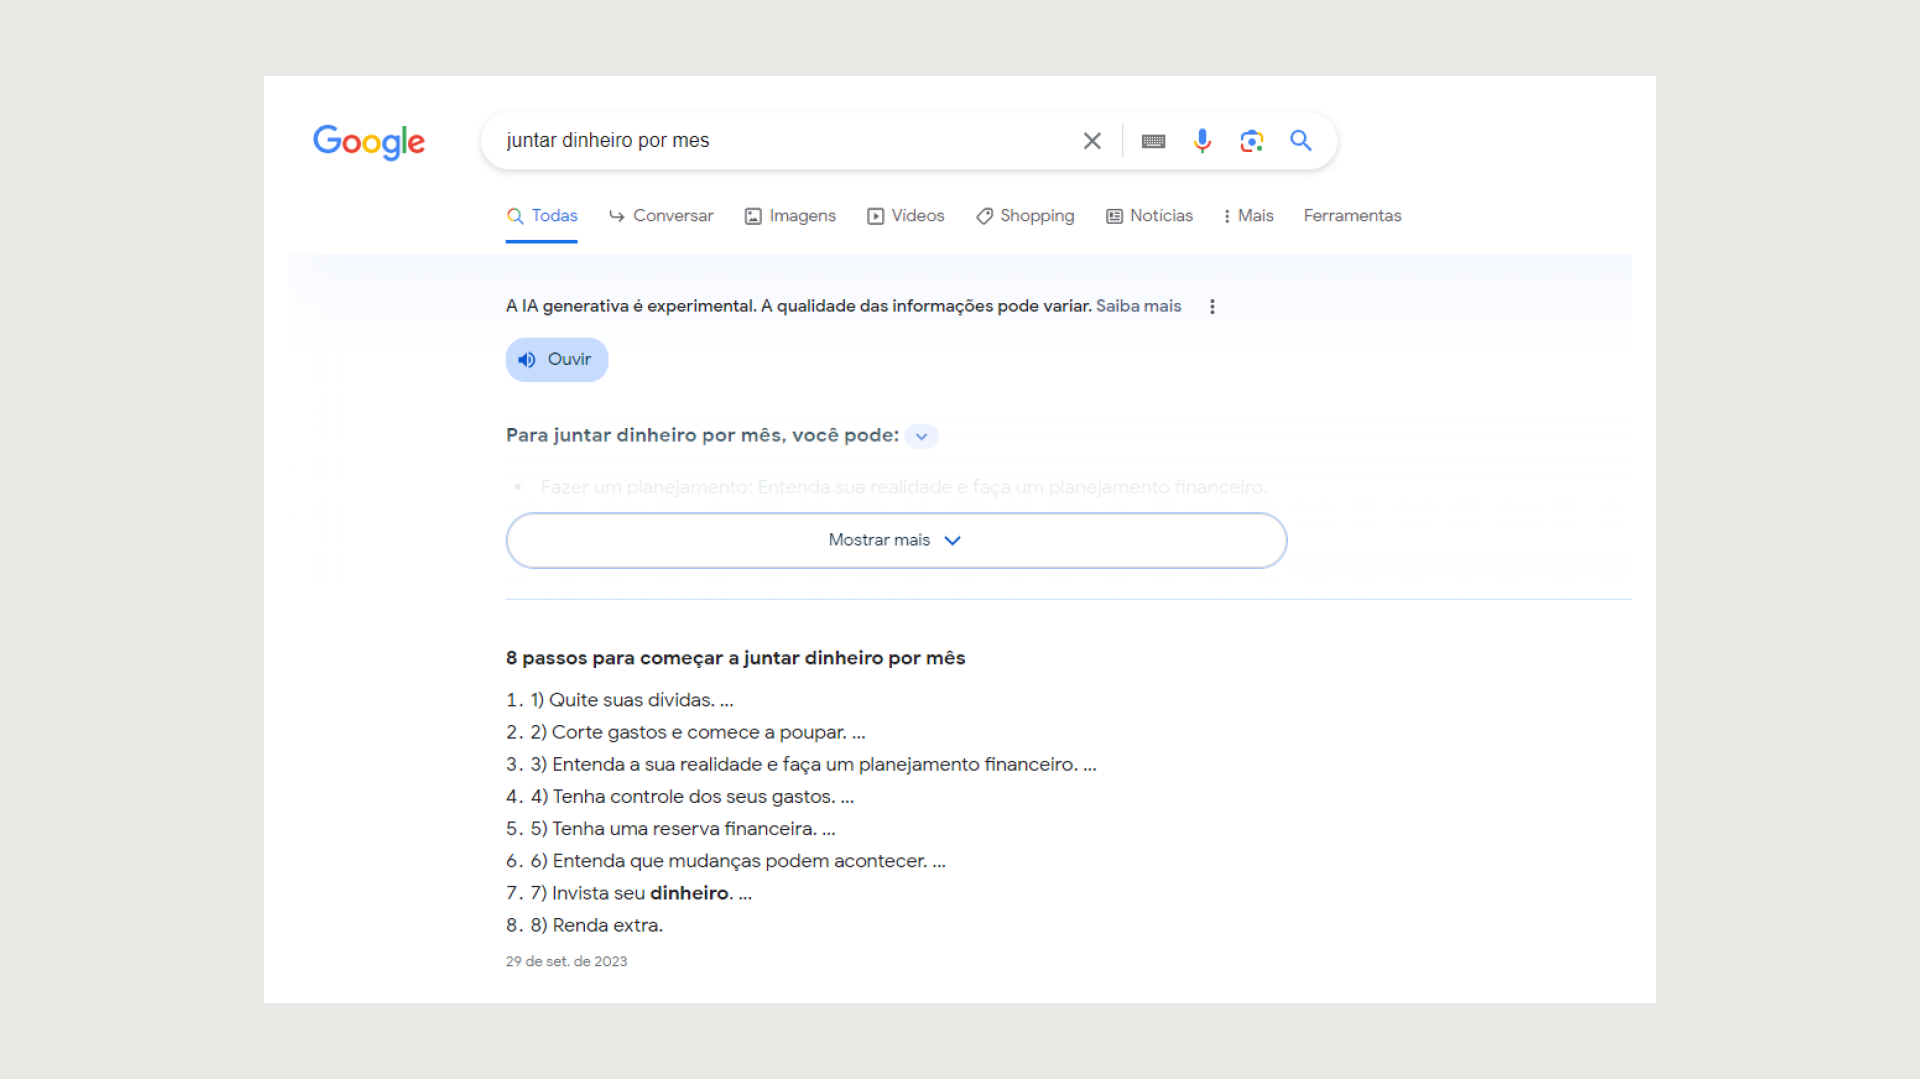Click the blue search magnifier icon
Viewport: 1920px width, 1079px height.
coord(1300,141)
